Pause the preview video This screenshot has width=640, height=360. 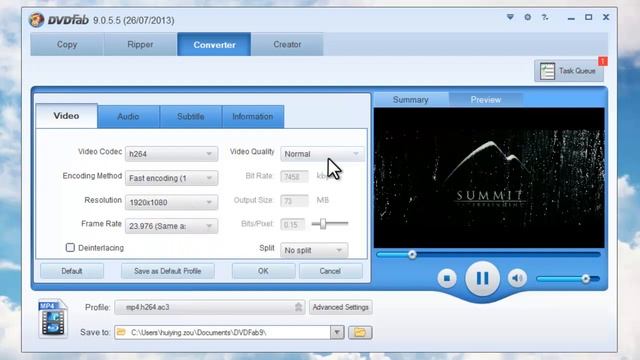pyautogui.click(x=482, y=278)
